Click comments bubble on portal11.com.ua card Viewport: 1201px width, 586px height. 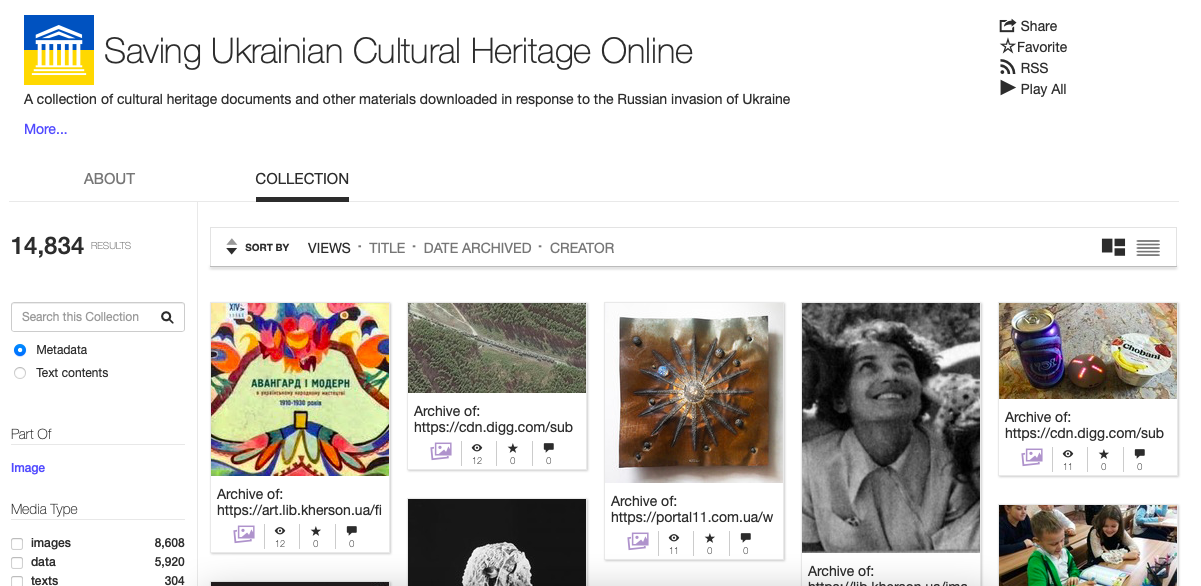tap(745, 538)
